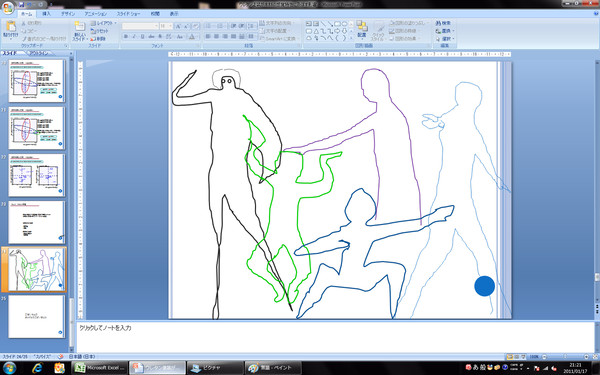Viewport: 600px width, 375px height.
Task: Click Internet Explorer icon on taskbar
Action: [x=37, y=368]
